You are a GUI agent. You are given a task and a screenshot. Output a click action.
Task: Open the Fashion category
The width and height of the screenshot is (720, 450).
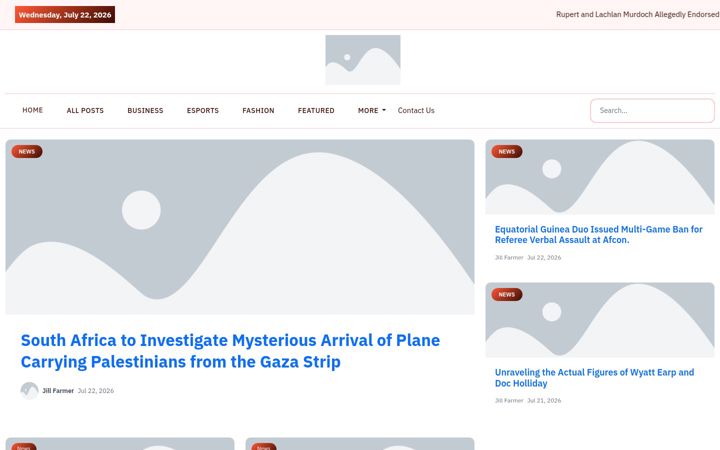pyautogui.click(x=258, y=111)
